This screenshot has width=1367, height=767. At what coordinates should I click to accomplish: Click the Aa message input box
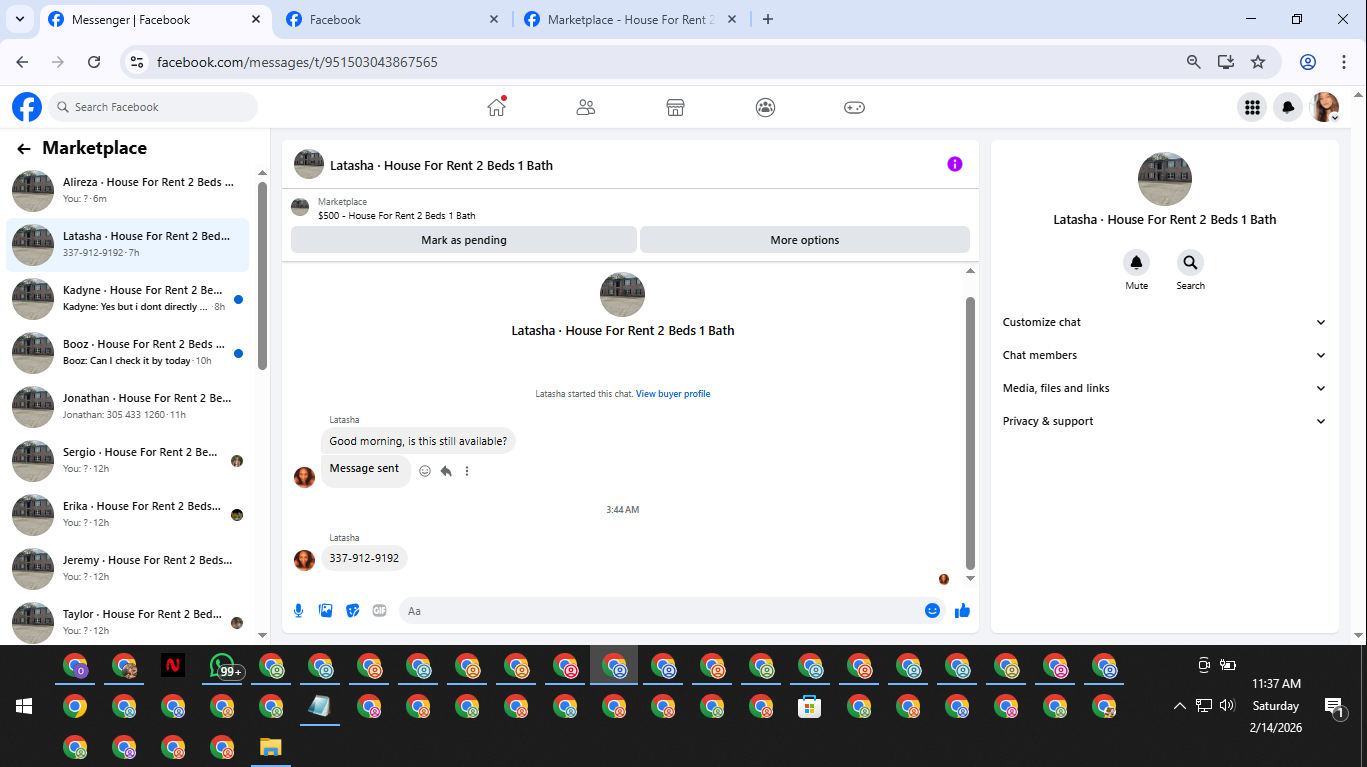[660, 610]
